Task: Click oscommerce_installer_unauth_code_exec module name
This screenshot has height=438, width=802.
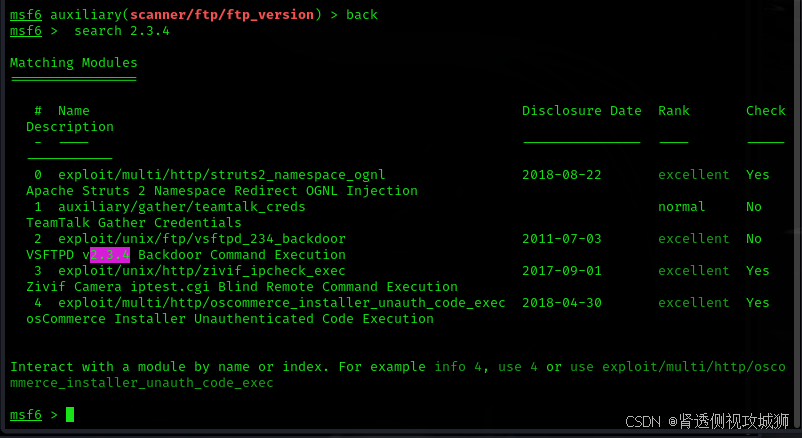Action: click(x=282, y=303)
